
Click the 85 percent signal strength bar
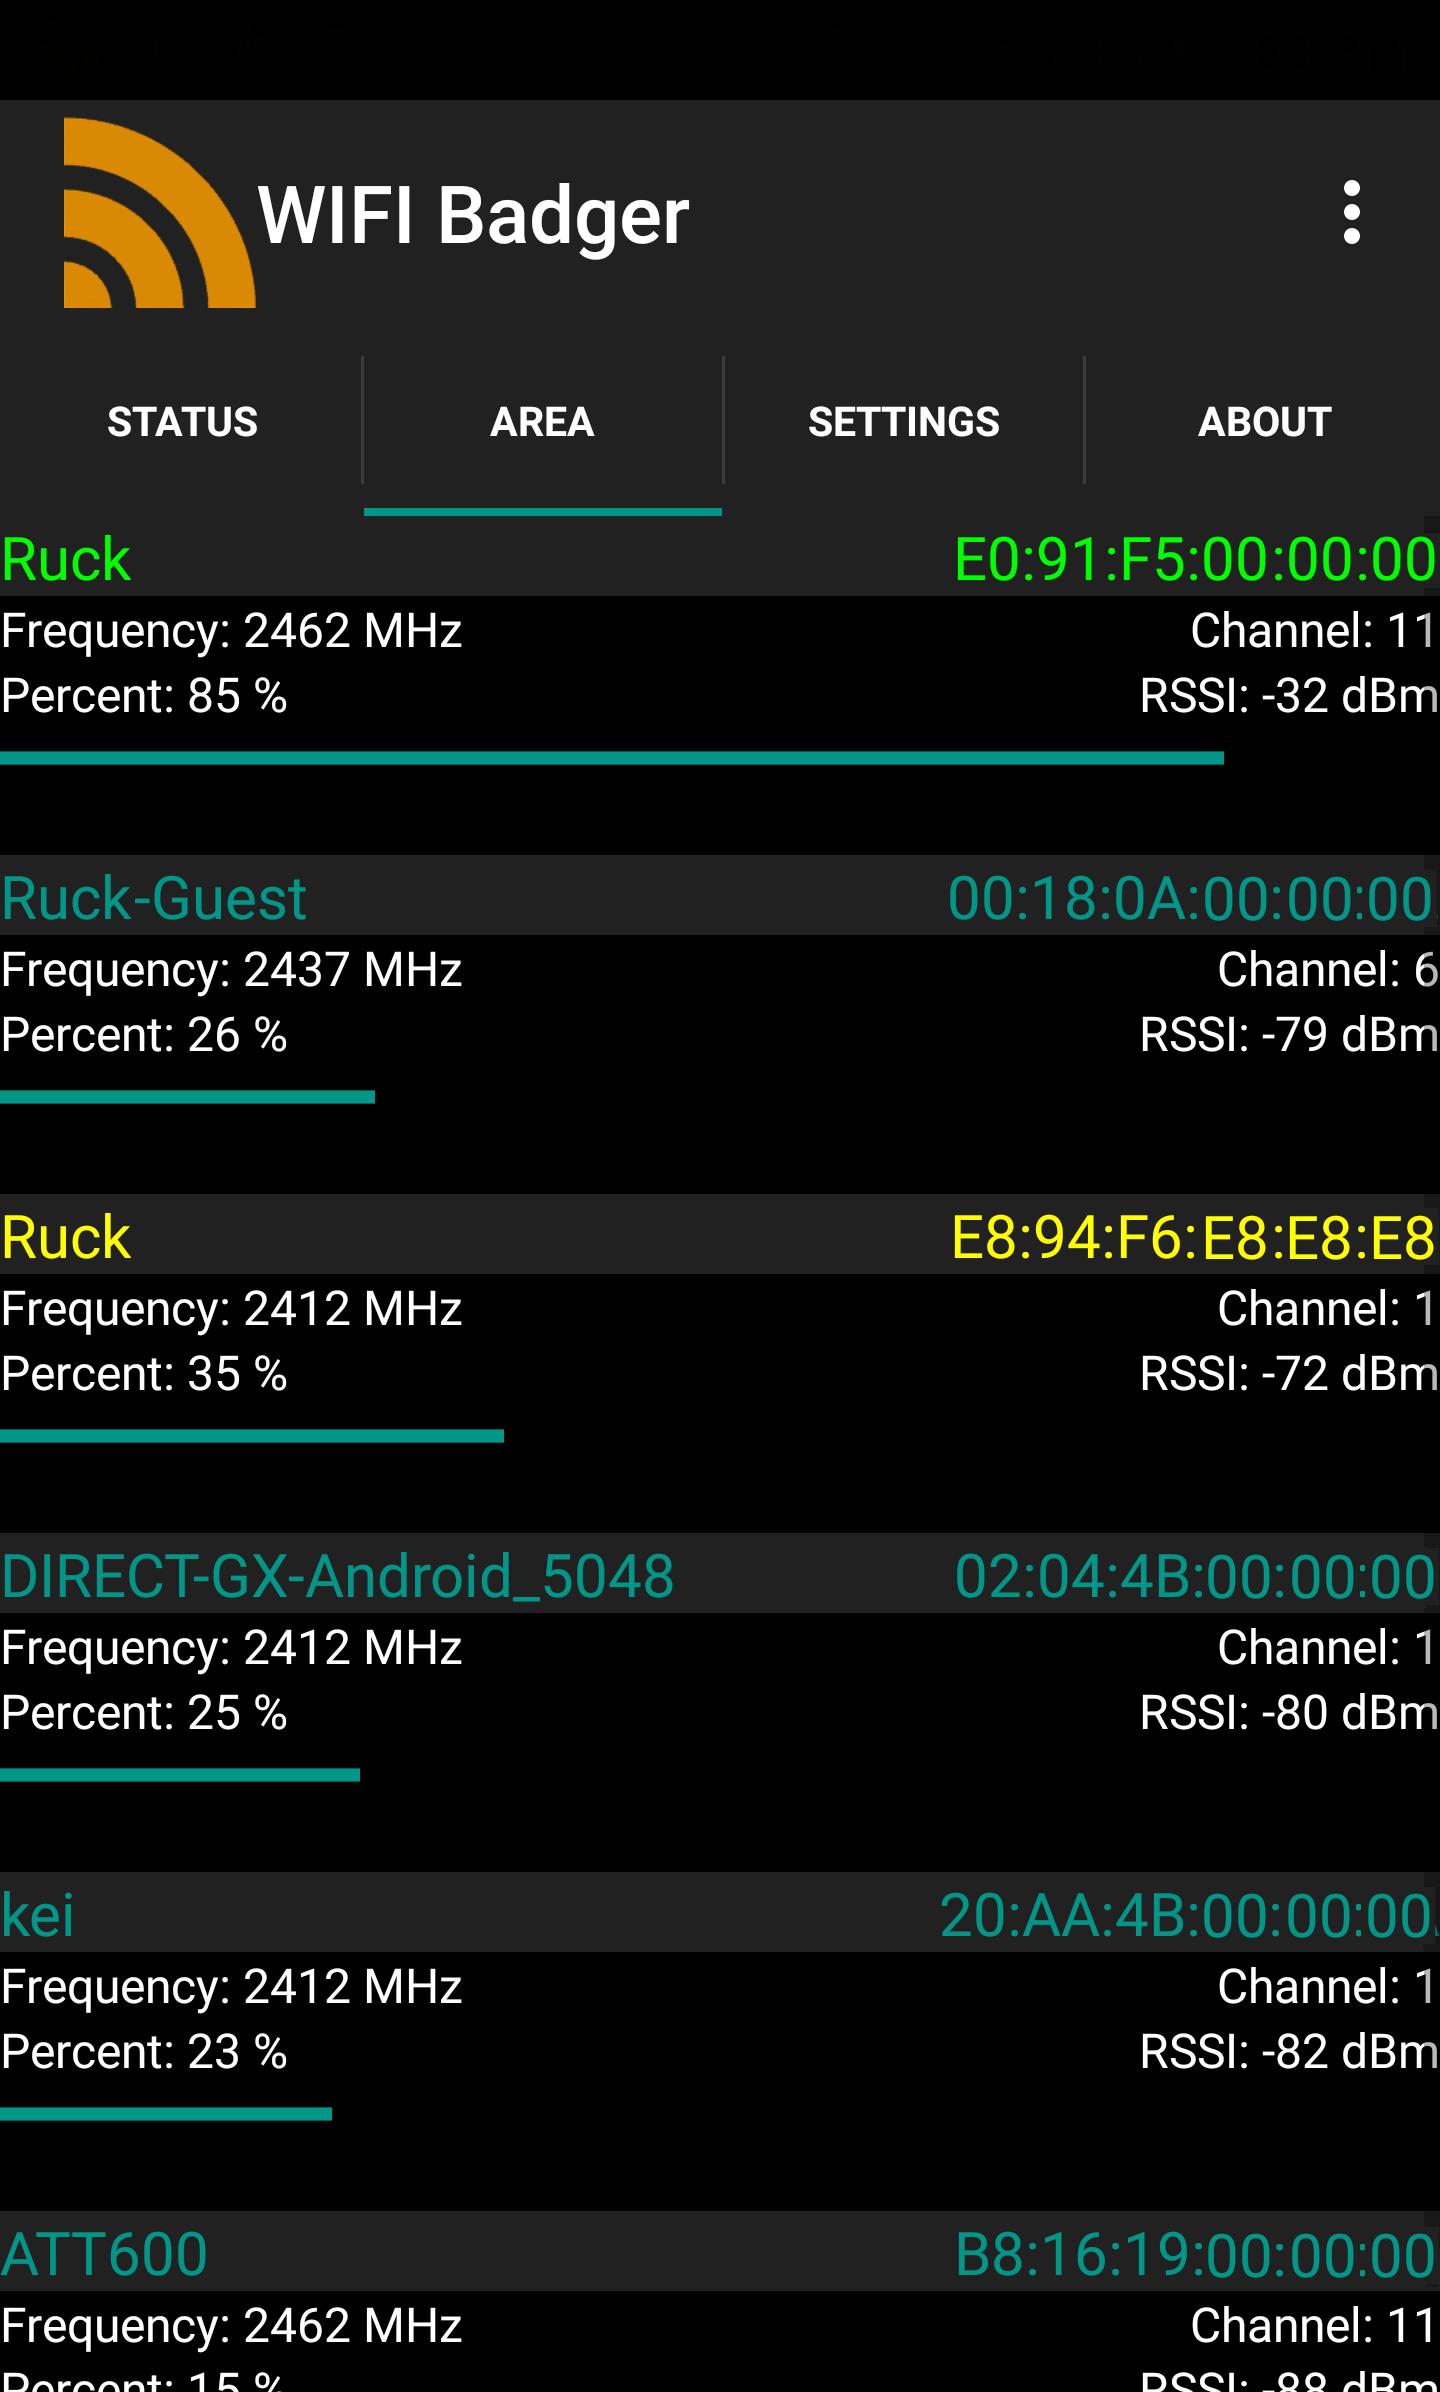pos(612,758)
